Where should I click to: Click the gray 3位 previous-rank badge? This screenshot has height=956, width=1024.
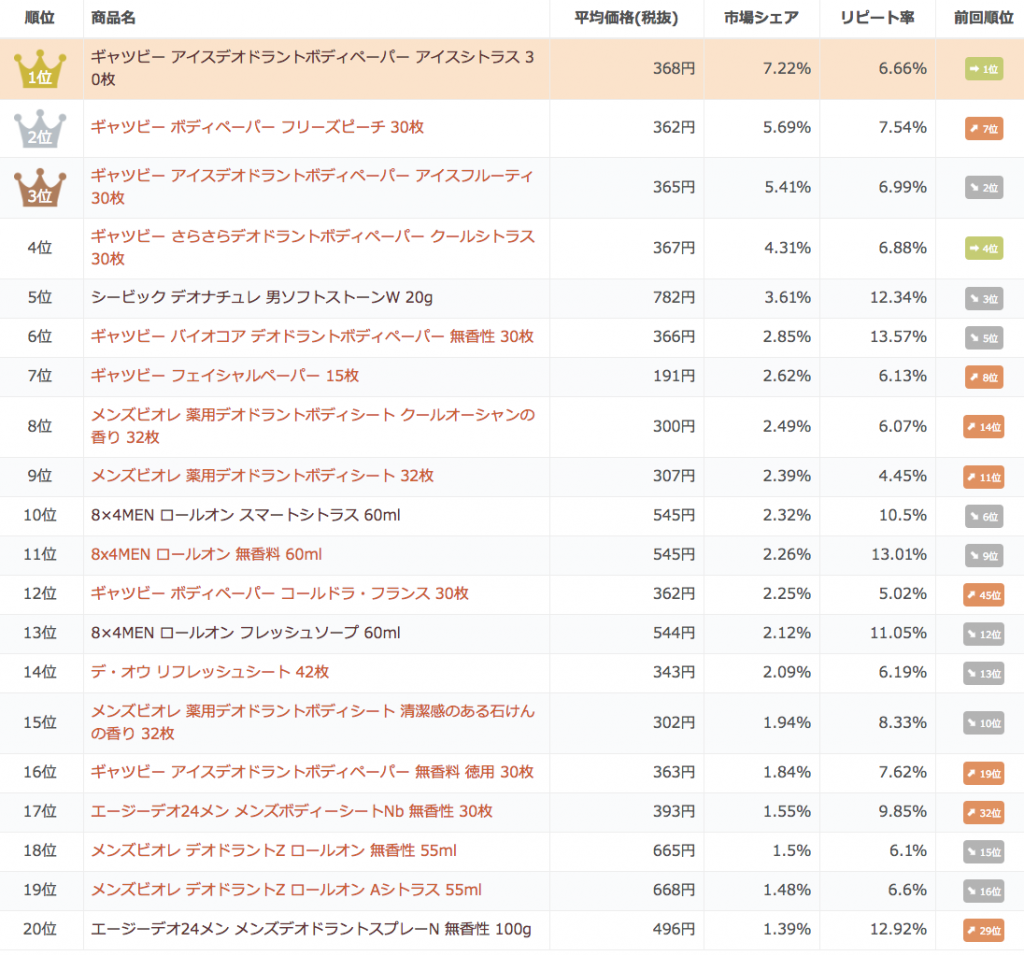click(x=984, y=298)
